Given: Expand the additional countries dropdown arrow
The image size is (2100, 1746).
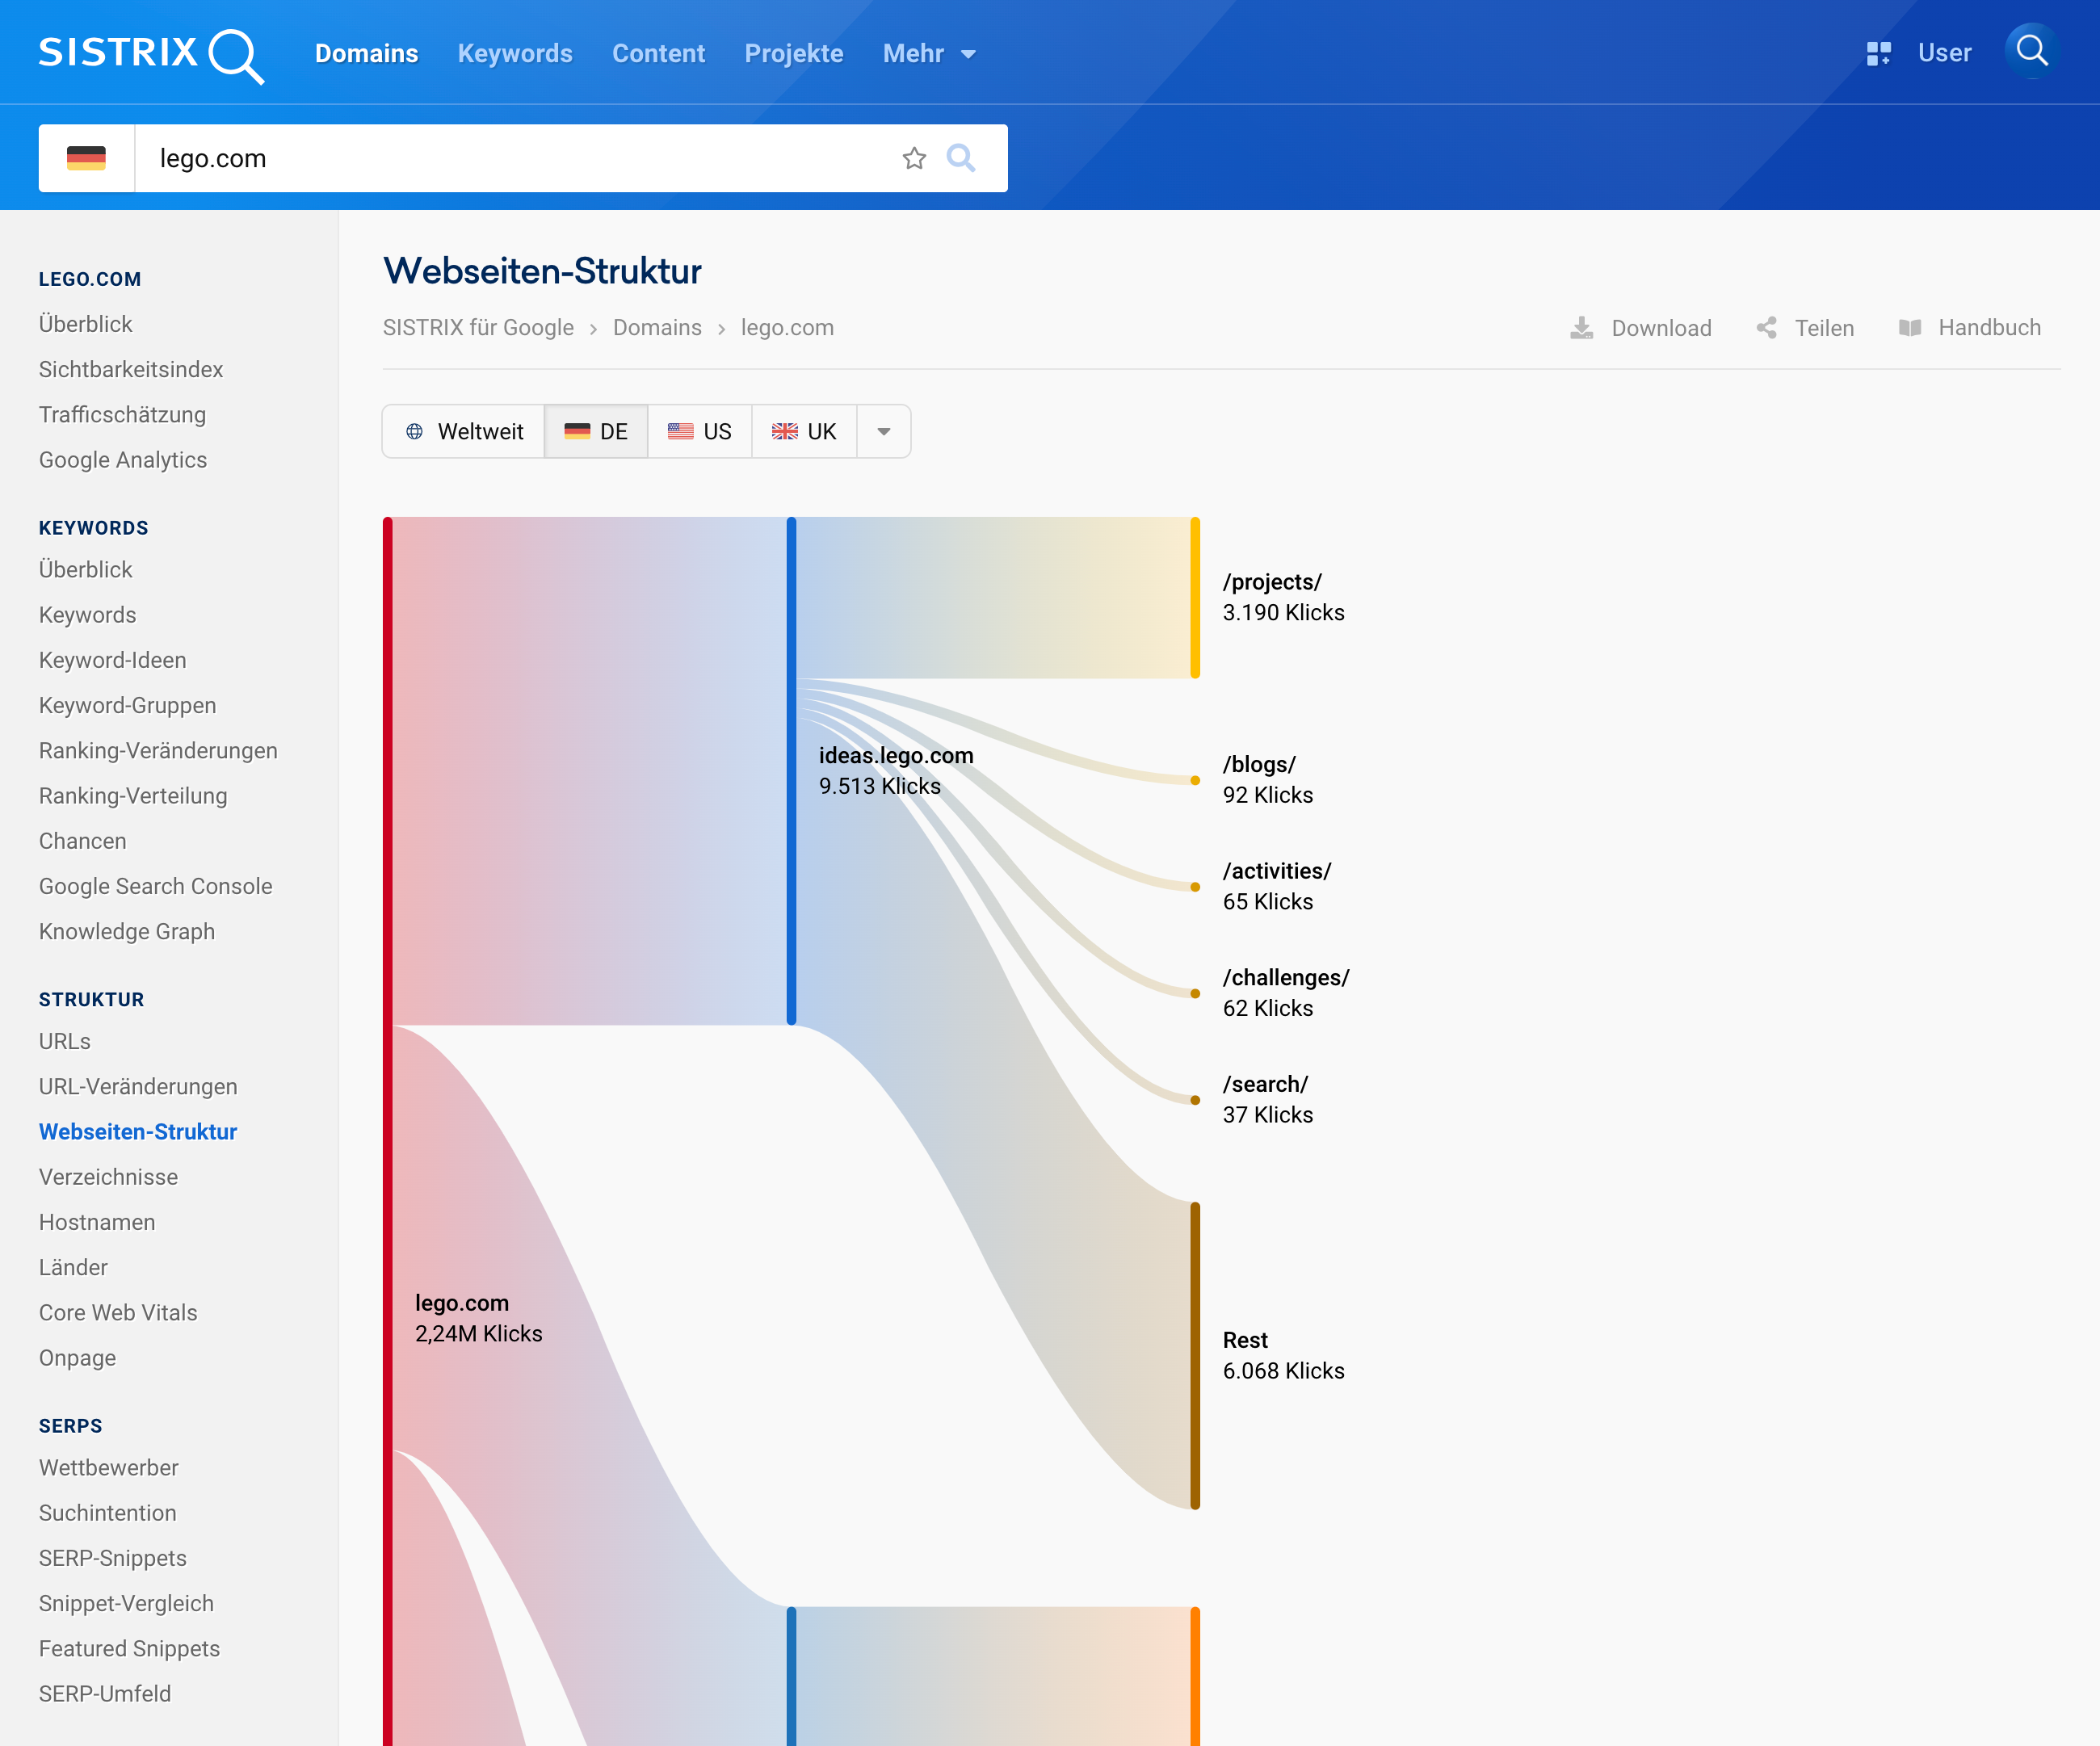Looking at the screenshot, I should pos(883,431).
